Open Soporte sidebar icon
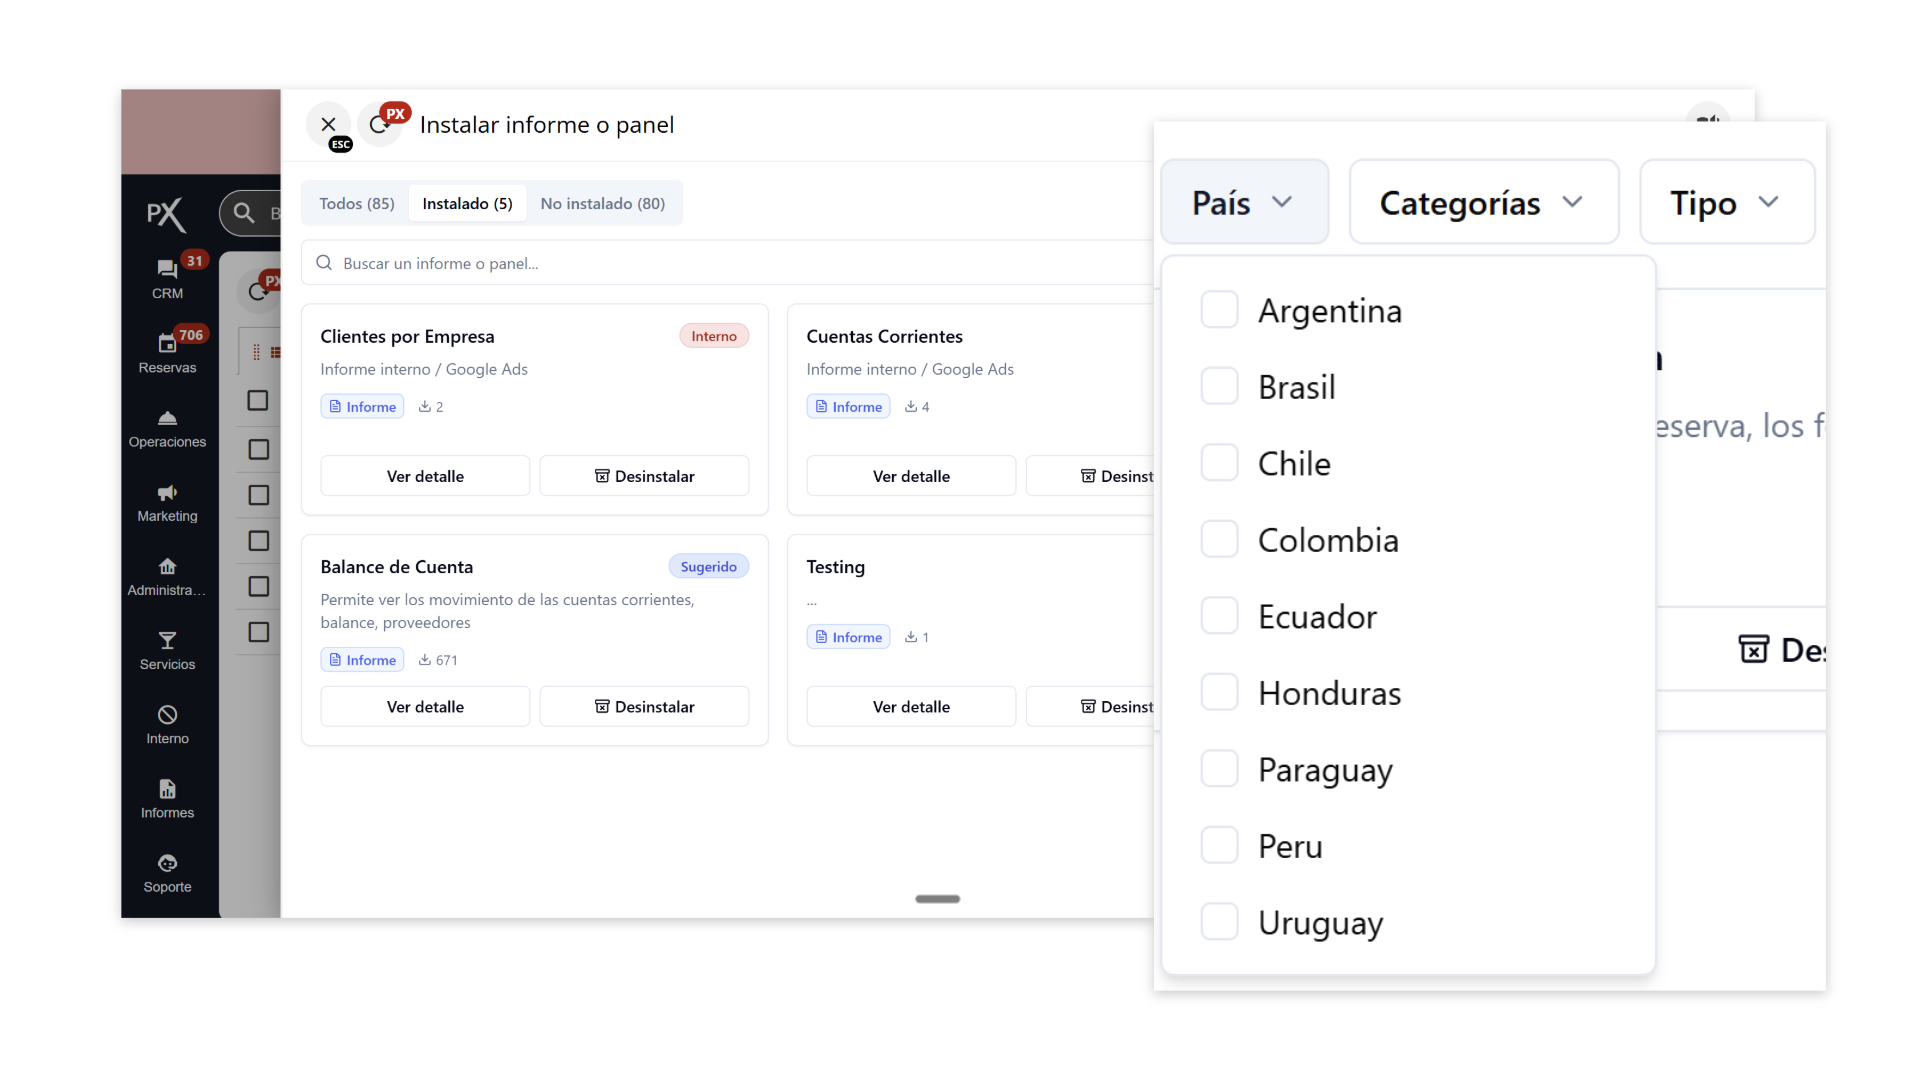Viewport: 1920px width, 1080px height. point(167,864)
